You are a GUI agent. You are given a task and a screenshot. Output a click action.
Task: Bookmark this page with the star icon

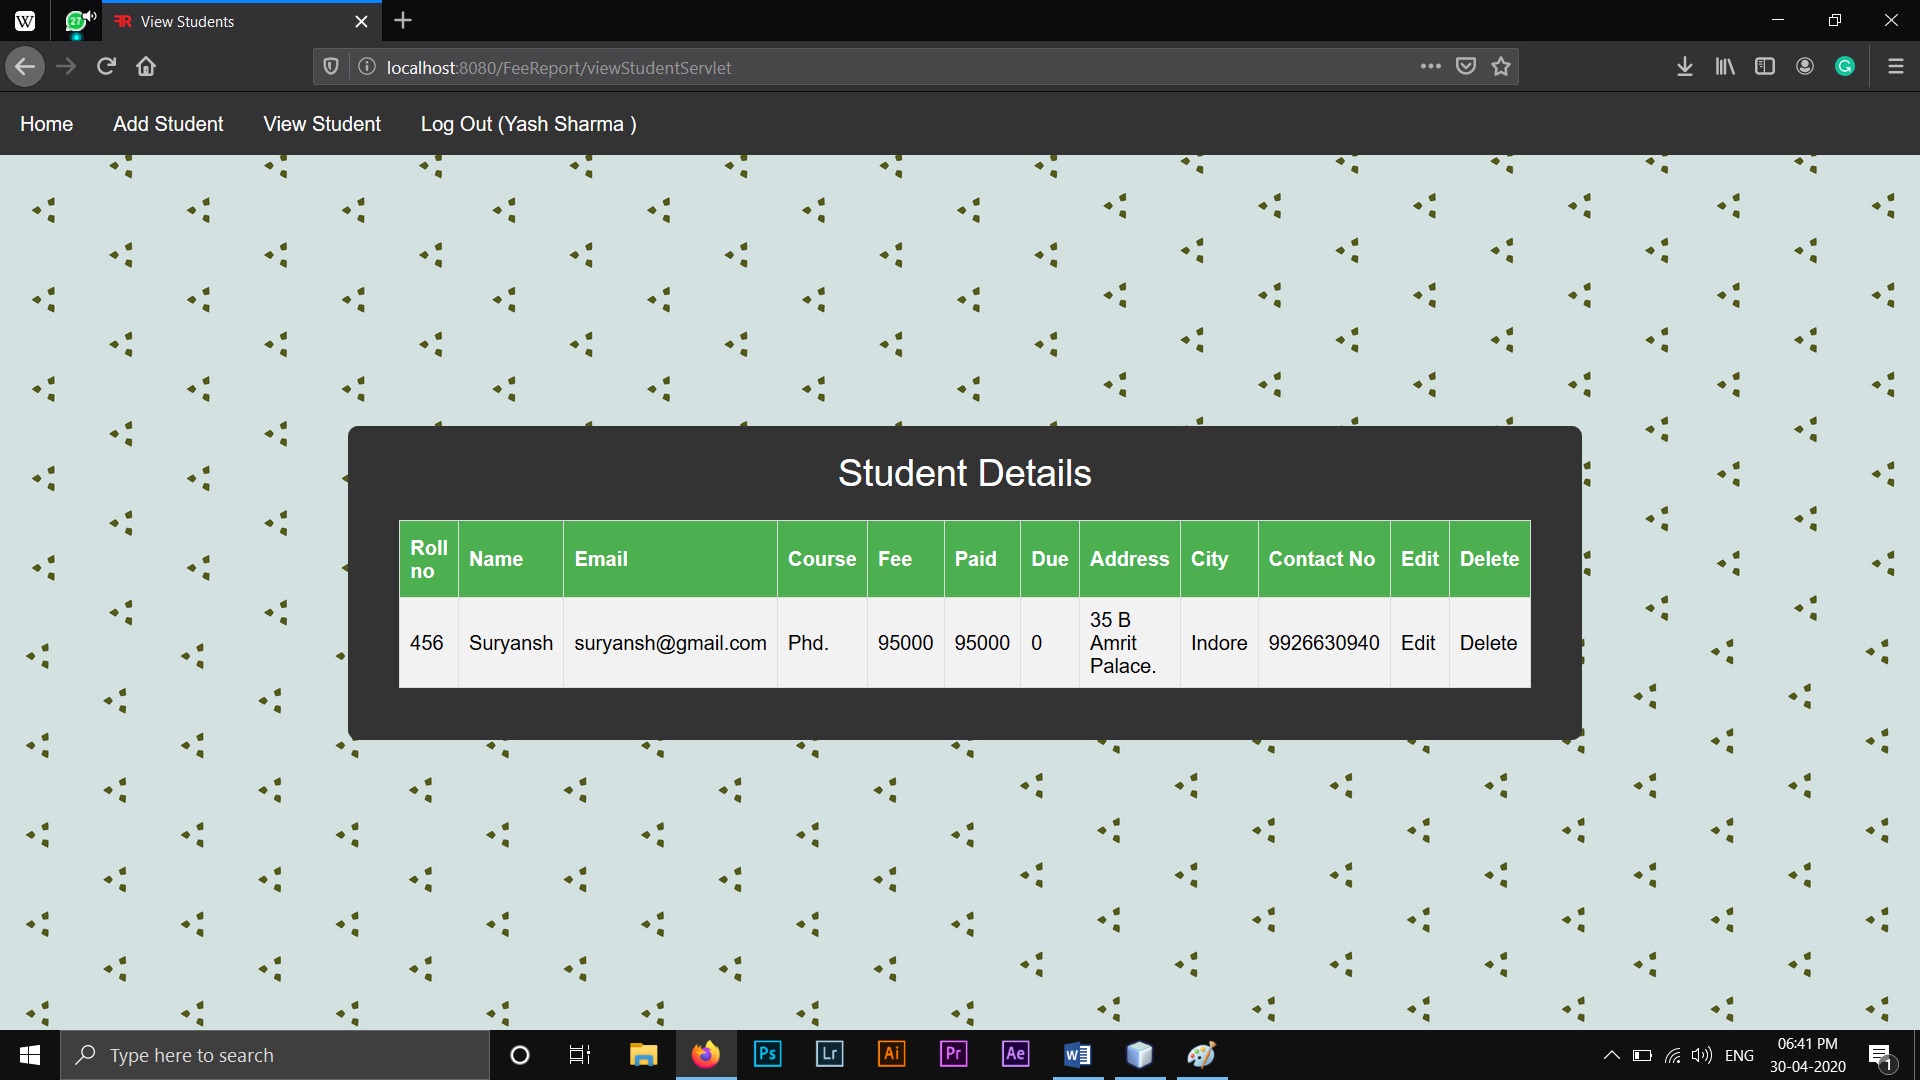point(1500,67)
